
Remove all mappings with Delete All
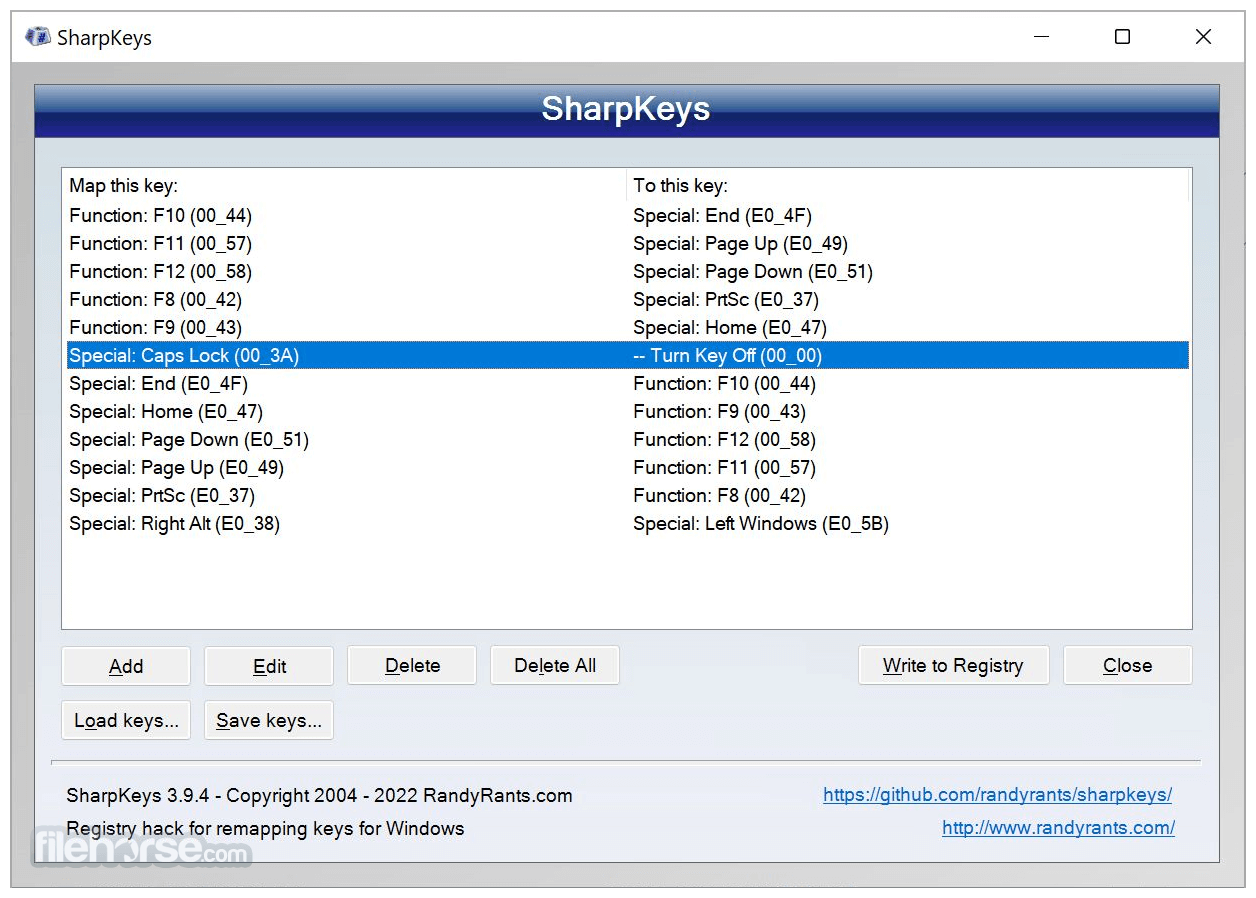555,666
